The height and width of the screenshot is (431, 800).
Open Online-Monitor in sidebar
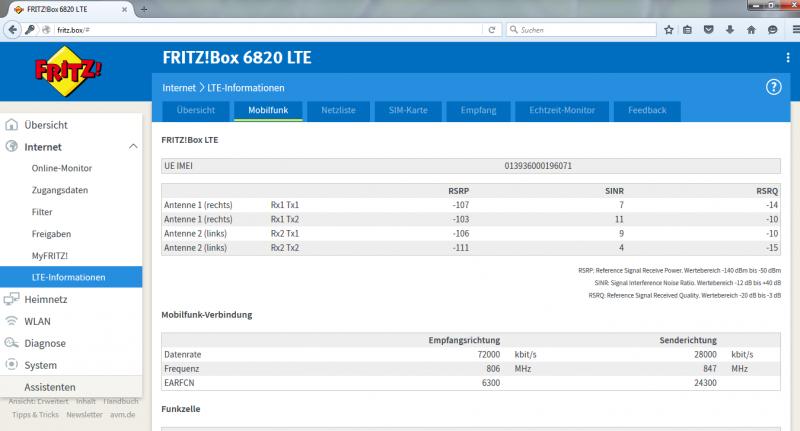62,168
